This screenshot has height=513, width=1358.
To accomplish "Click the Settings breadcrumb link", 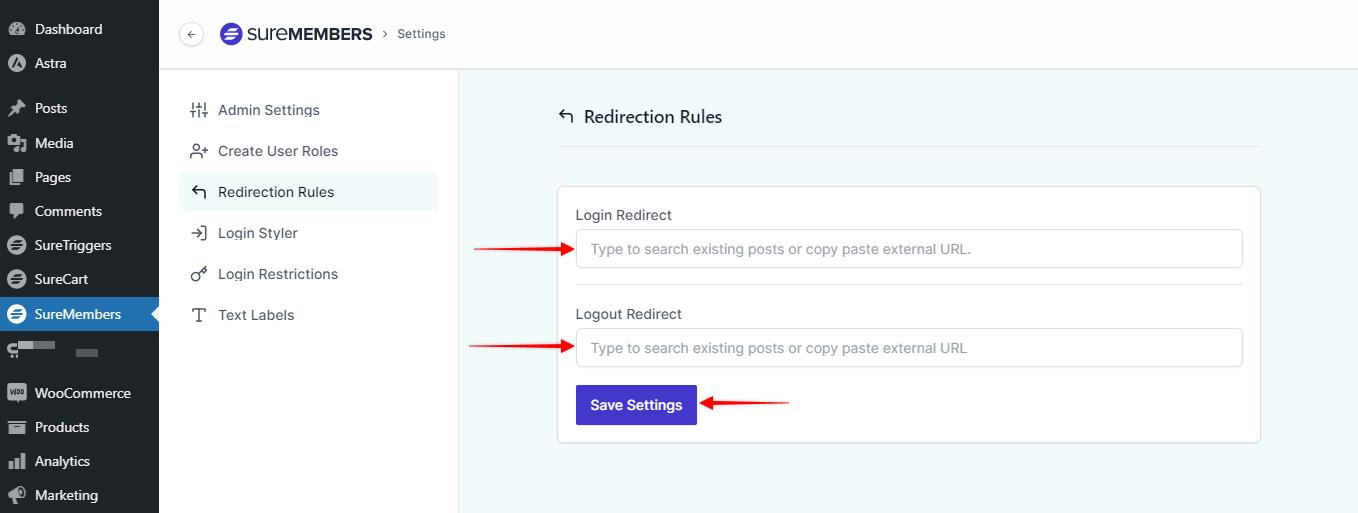I will (x=421, y=34).
